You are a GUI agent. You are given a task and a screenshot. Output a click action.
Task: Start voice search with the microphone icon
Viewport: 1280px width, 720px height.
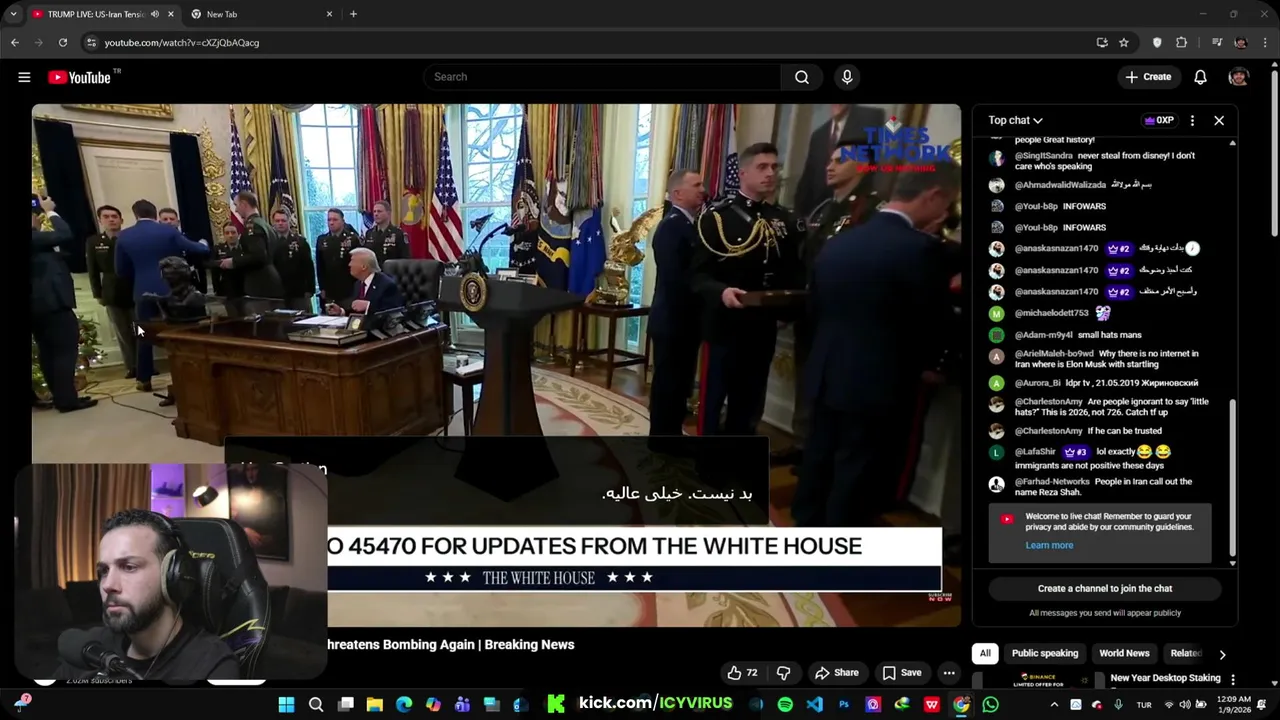point(847,77)
